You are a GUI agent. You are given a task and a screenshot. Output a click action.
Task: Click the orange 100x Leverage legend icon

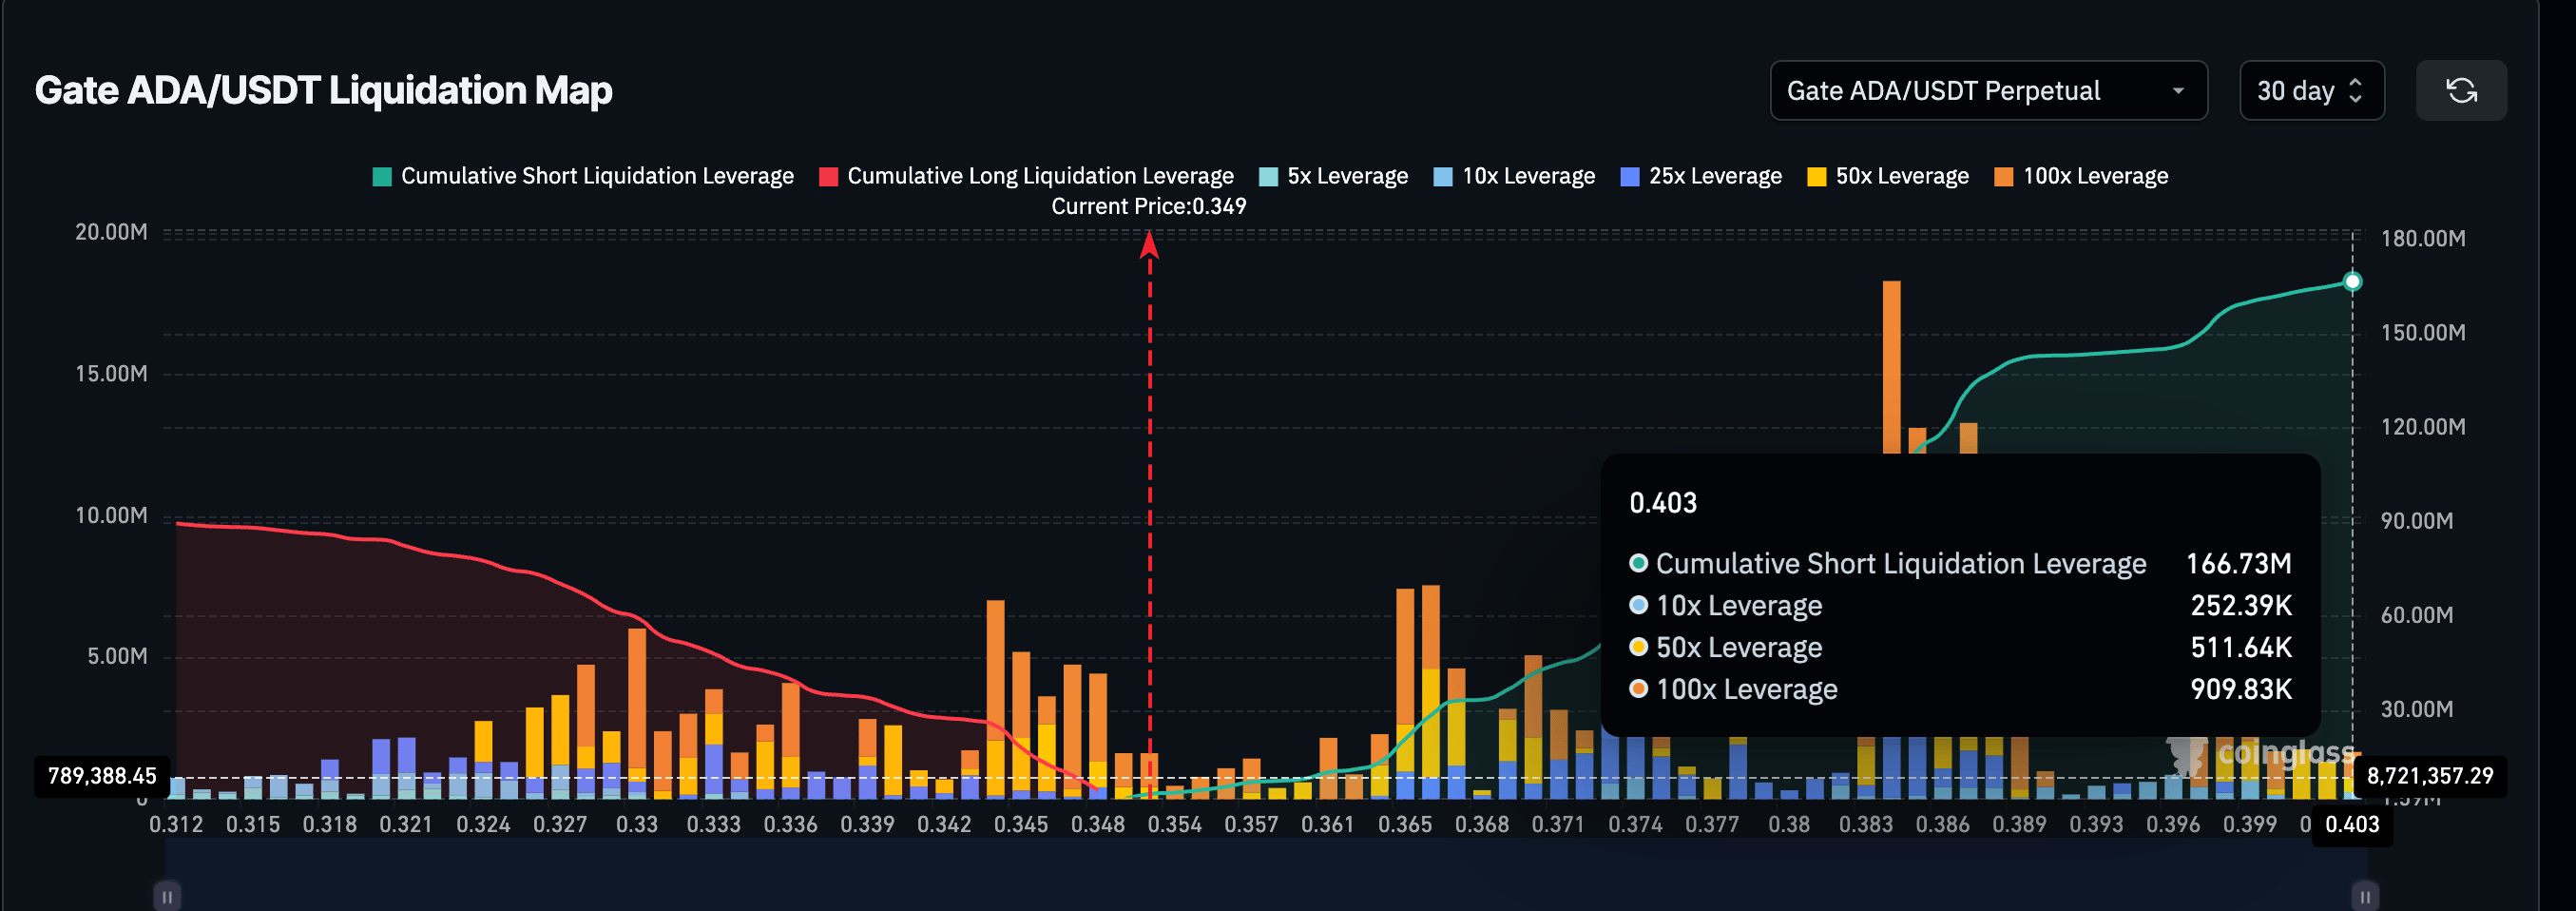point(2005,175)
